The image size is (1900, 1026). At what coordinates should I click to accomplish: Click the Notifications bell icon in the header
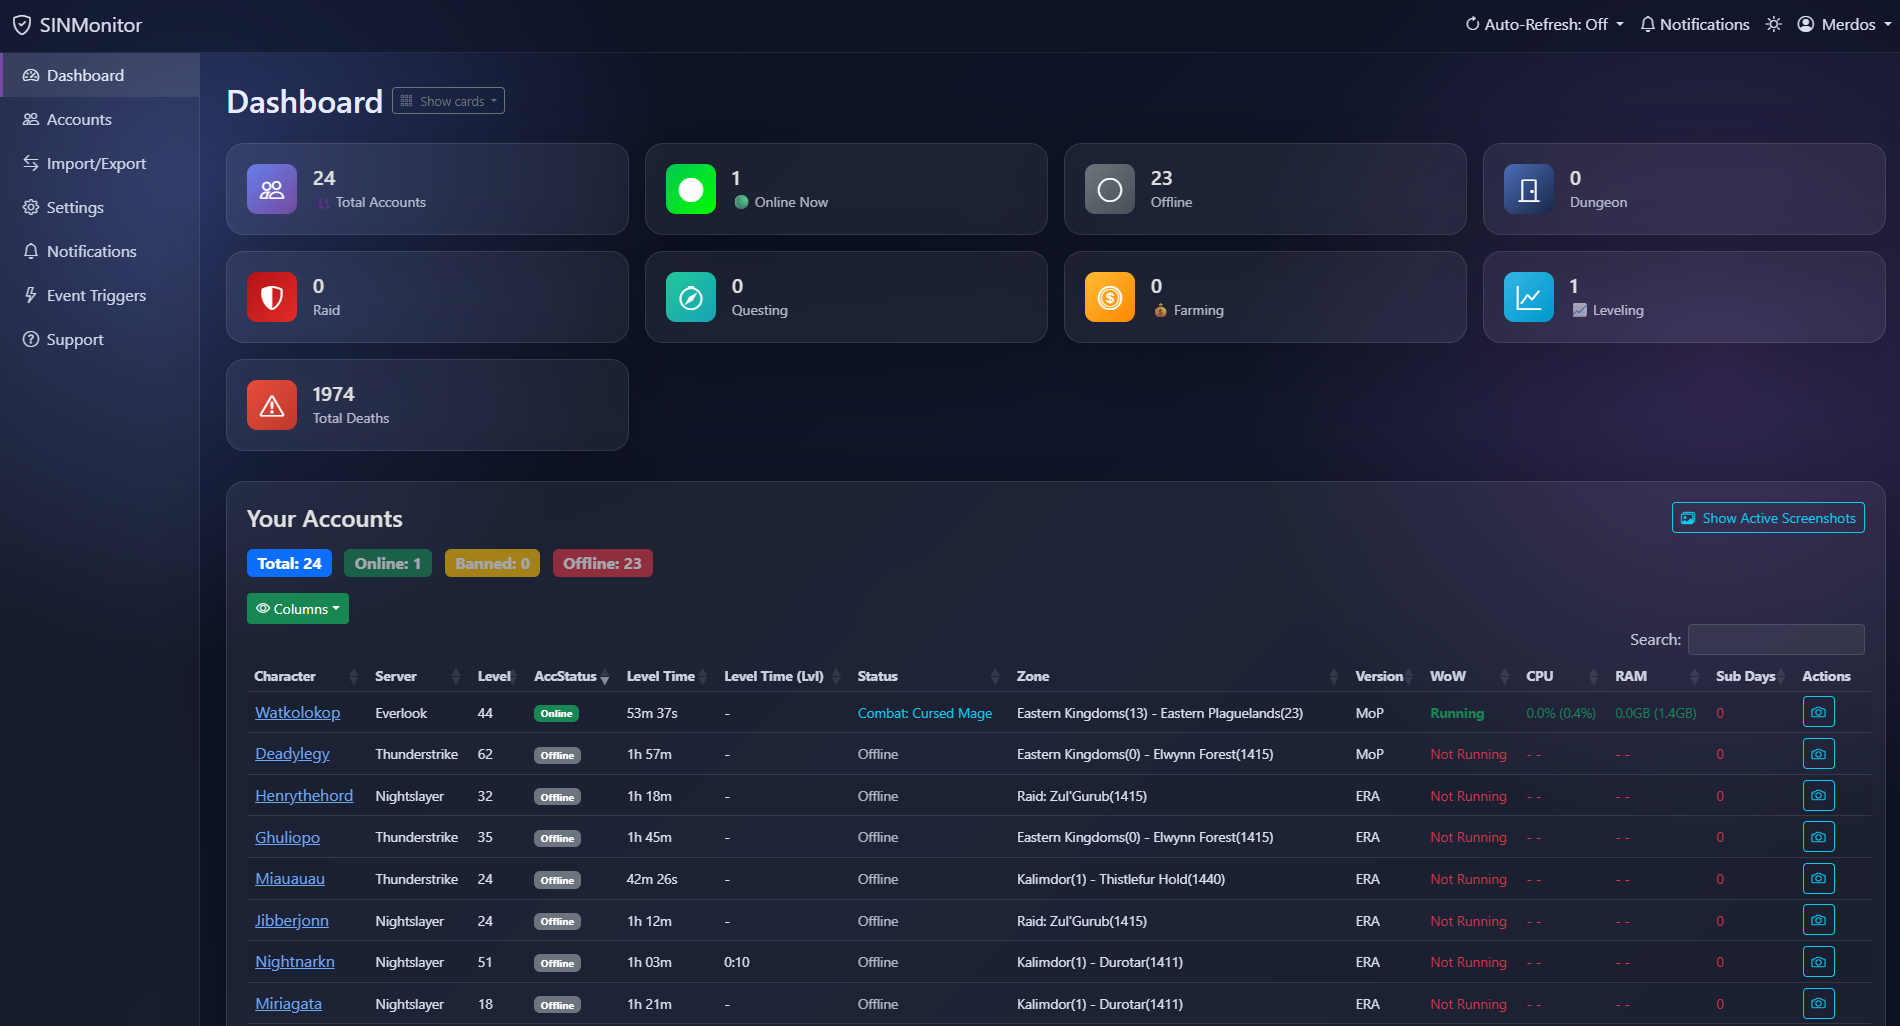point(1646,23)
